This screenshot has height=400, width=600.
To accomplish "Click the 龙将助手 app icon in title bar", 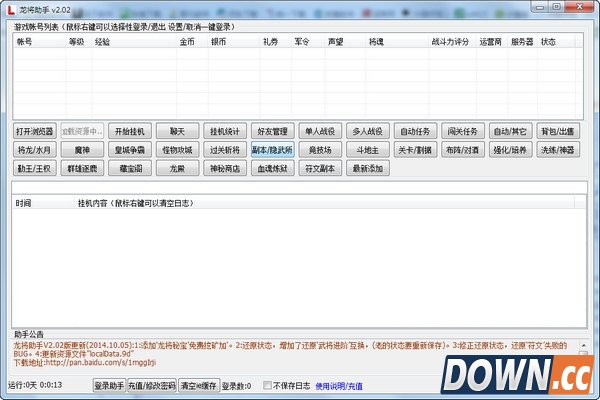I will pyautogui.click(x=11, y=10).
